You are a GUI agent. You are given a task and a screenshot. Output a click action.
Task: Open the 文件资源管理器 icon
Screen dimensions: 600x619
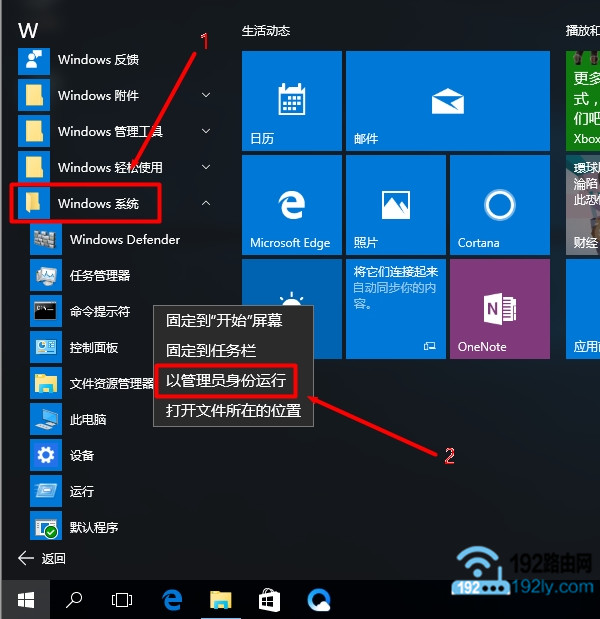coord(46,383)
